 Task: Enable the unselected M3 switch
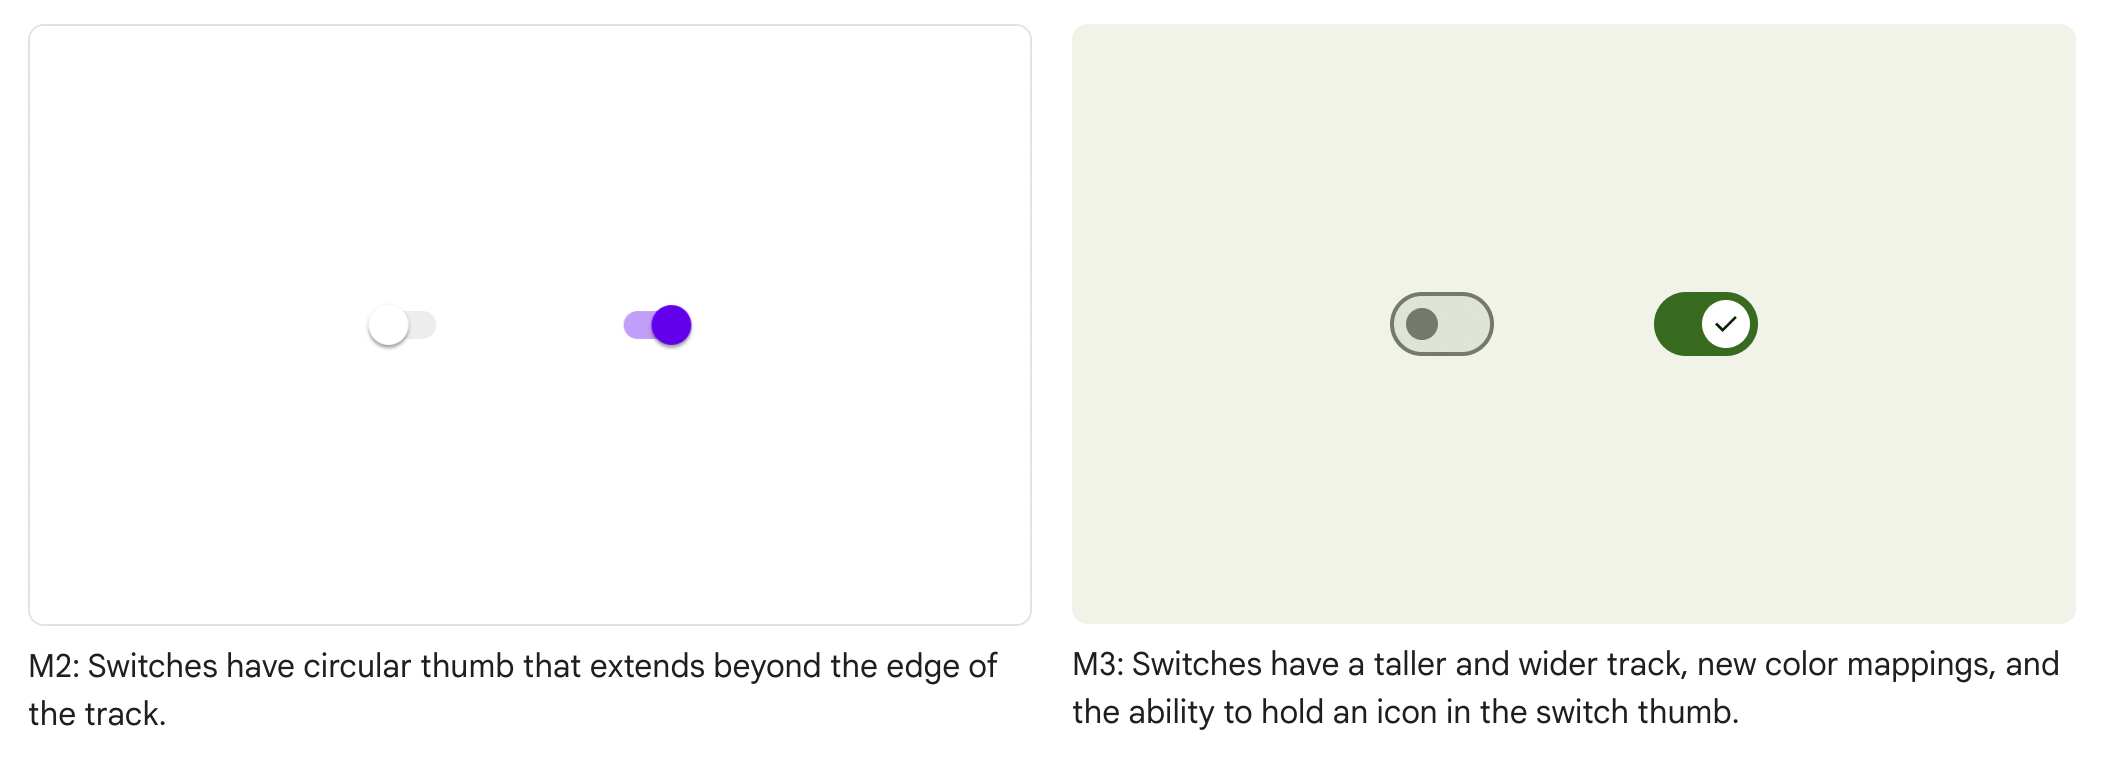pos(1442,323)
